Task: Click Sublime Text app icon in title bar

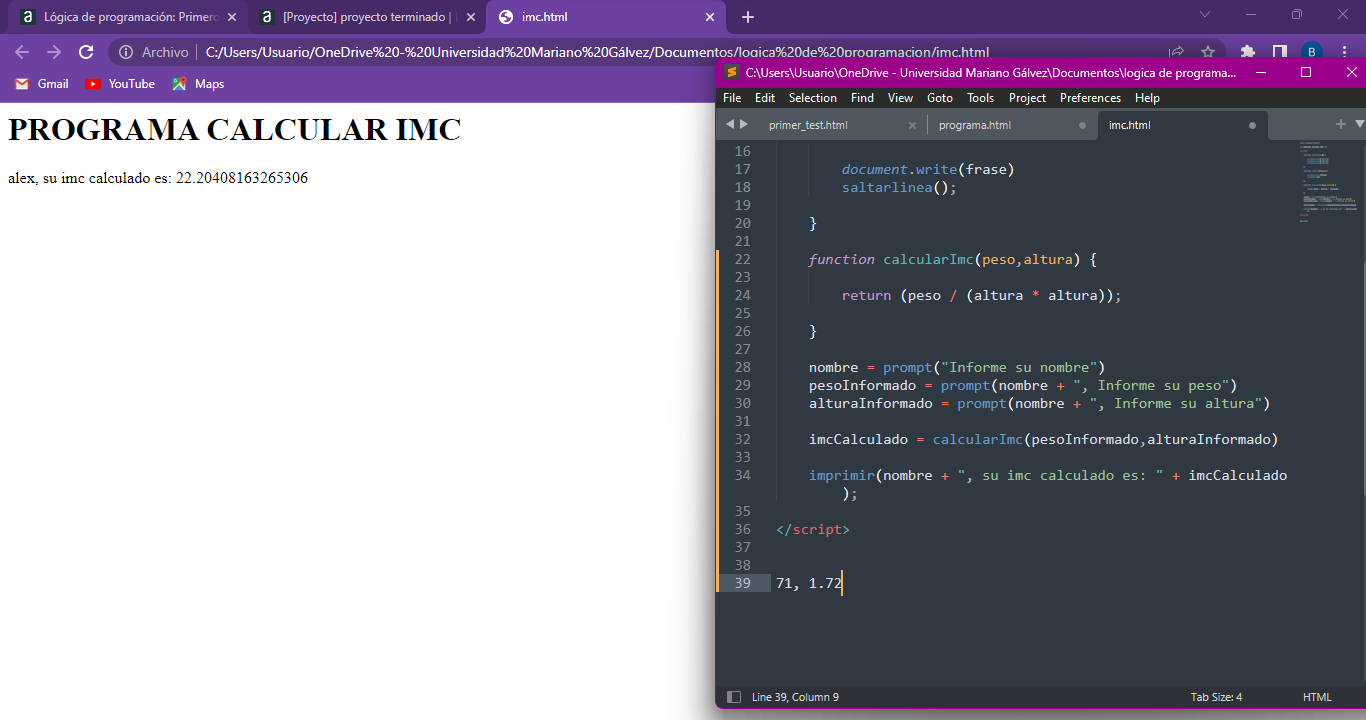Action: (732, 72)
